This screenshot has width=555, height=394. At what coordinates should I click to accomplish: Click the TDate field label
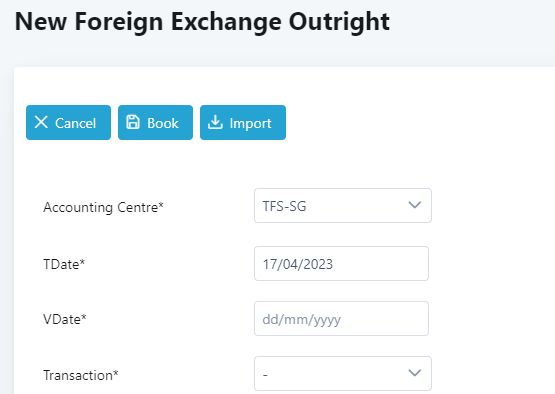pos(64,264)
